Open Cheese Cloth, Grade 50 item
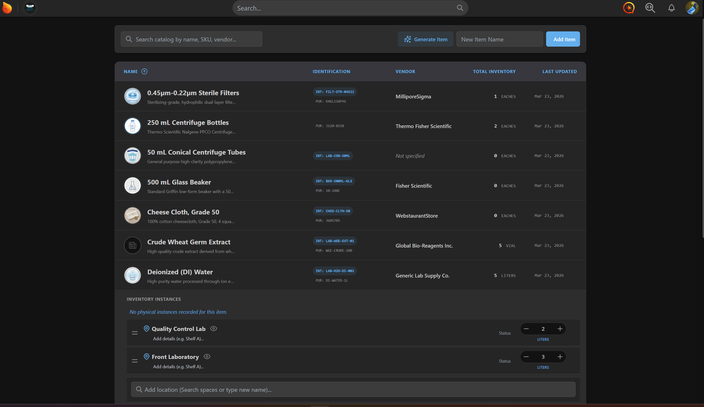The height and width of the screenshot is (407, 704). click(x=183, y=212)
